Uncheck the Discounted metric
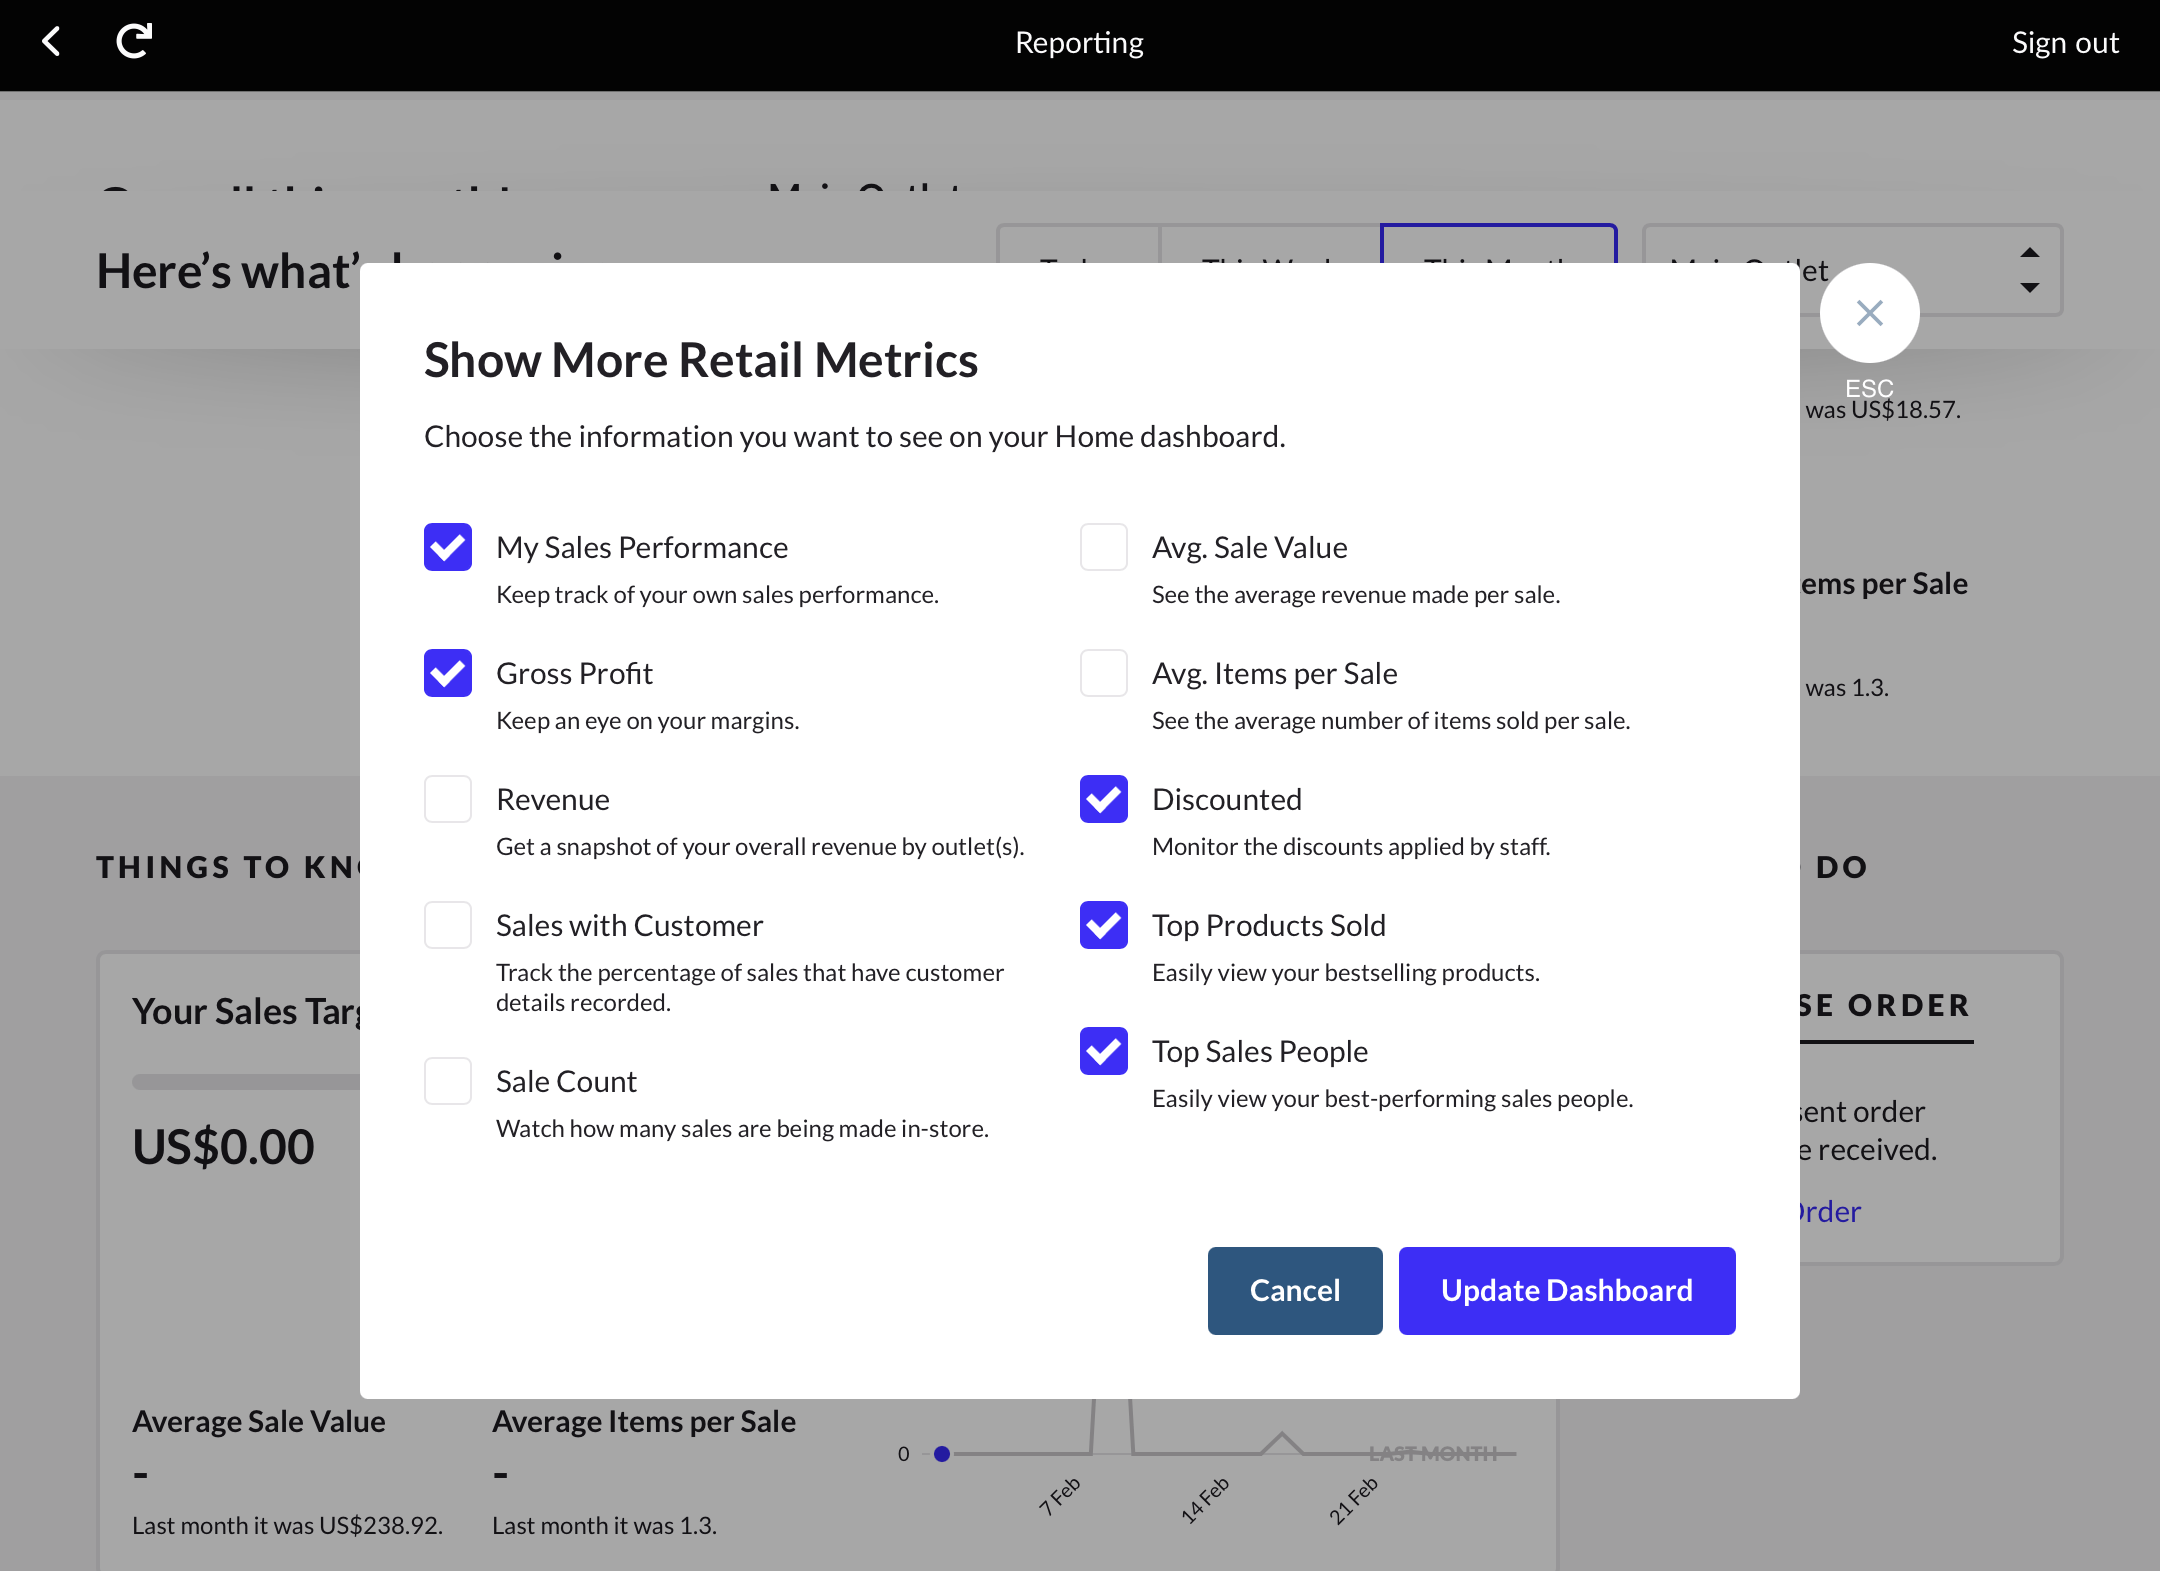 click(1103, 799)
